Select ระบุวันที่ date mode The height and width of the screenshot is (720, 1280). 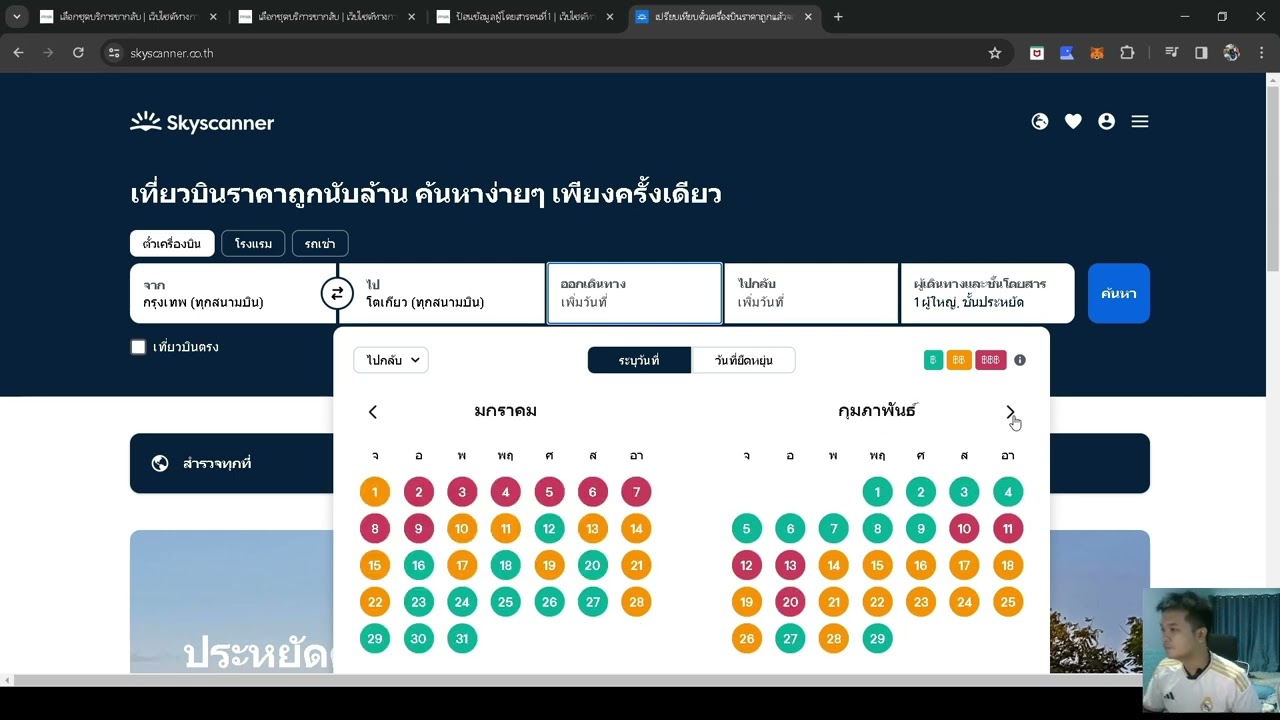point(639,360)
